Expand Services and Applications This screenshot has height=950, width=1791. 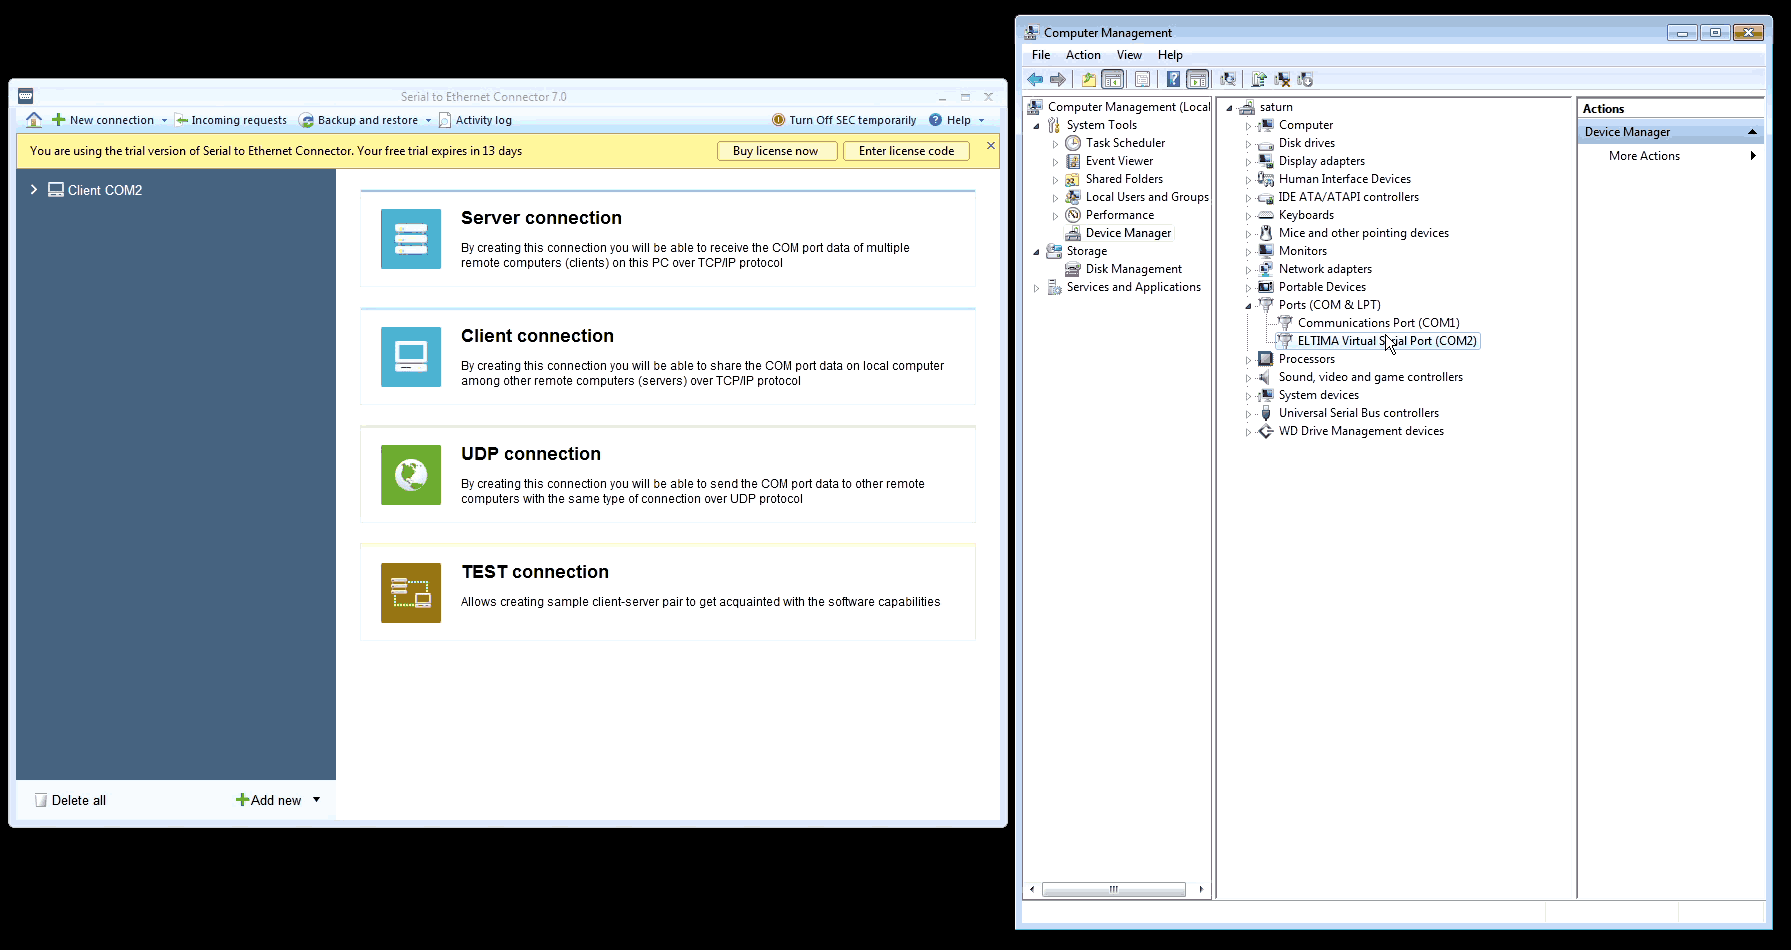[1036, 288]
